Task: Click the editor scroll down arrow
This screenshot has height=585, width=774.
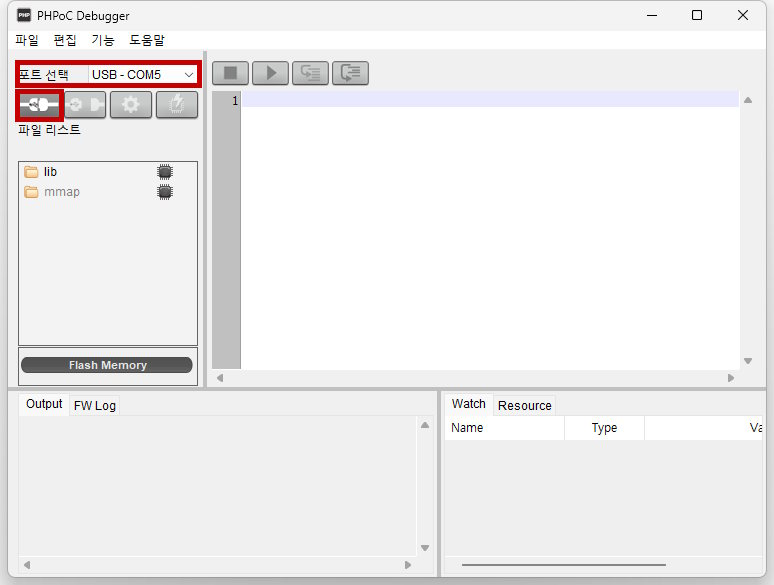Action: (x=748, y=361)
